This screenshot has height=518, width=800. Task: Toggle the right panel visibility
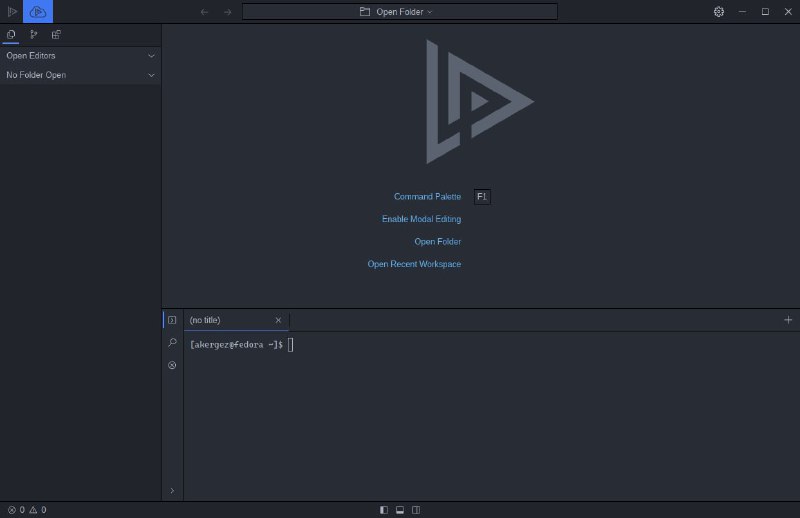[416, 510]
